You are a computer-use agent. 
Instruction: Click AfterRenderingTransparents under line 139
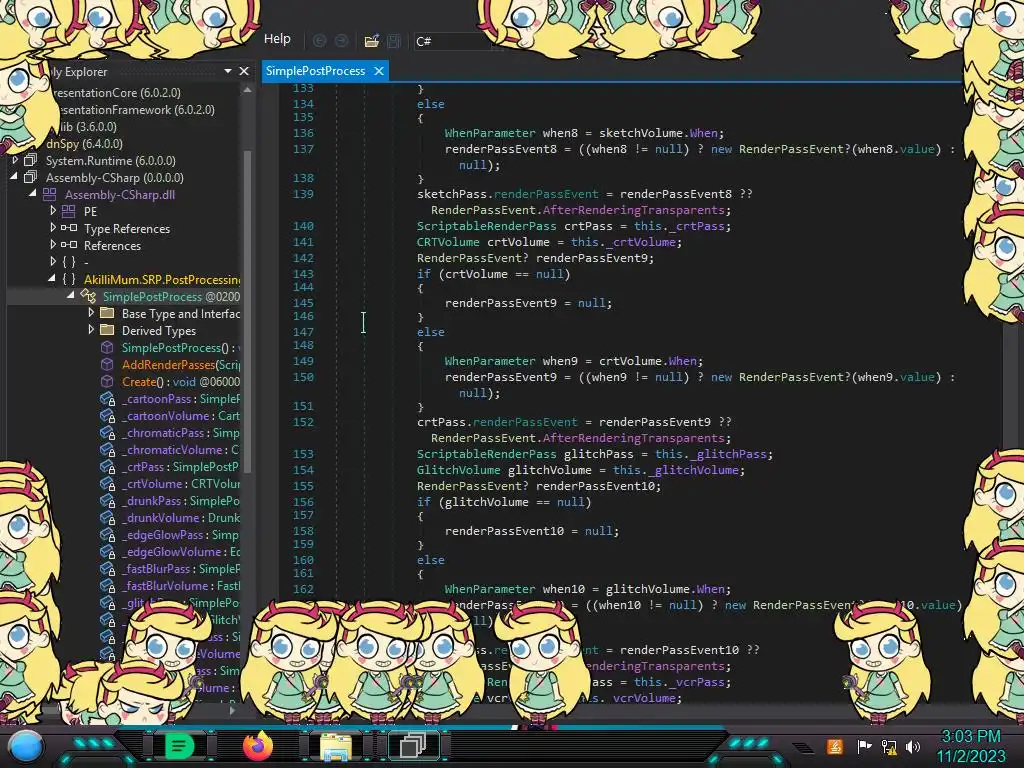pyautogui.click(x=633, y=210)
